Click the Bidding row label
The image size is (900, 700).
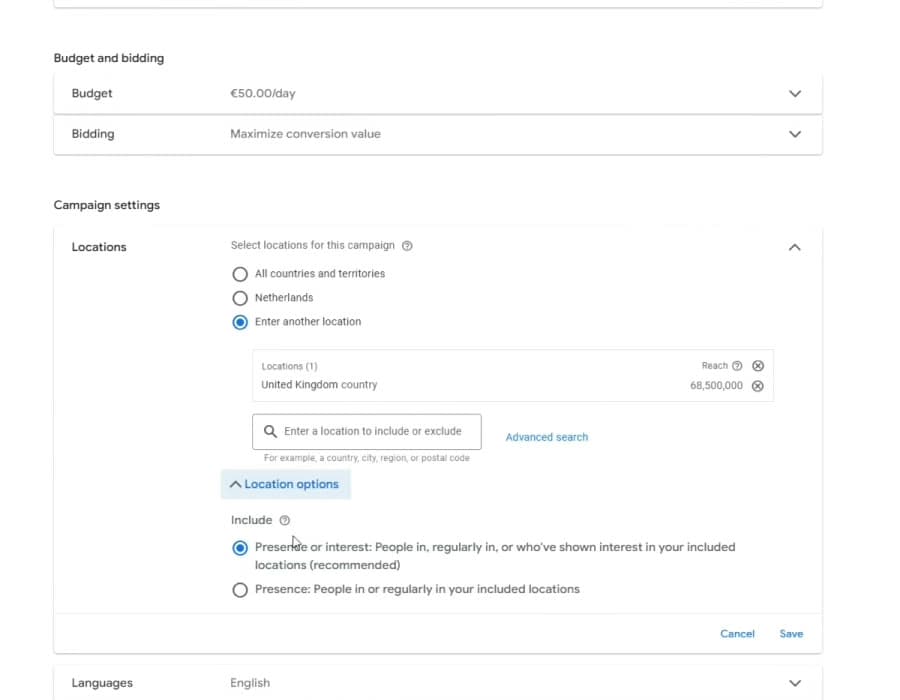pyautogui.click(x=93, y=134)
